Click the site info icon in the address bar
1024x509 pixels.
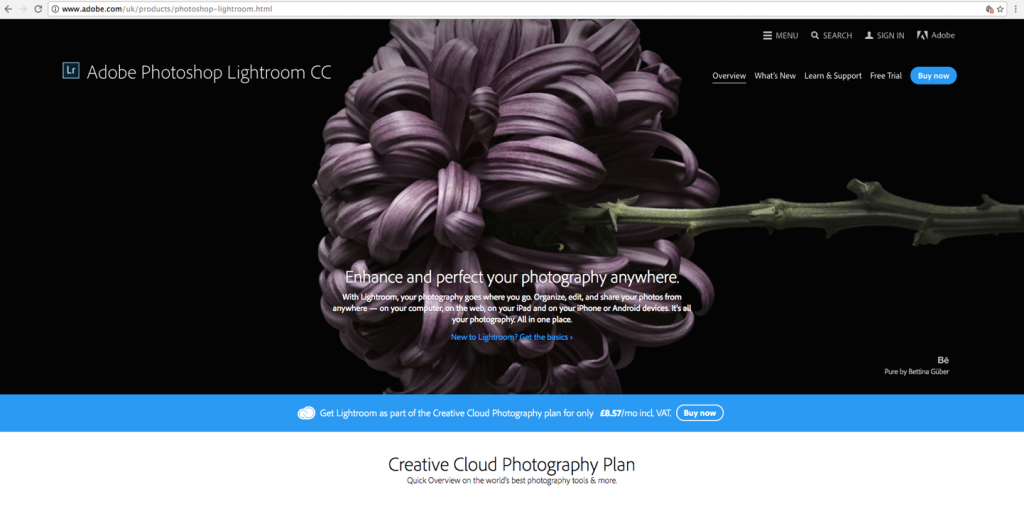pyautogui.click(x=55, y=9)
